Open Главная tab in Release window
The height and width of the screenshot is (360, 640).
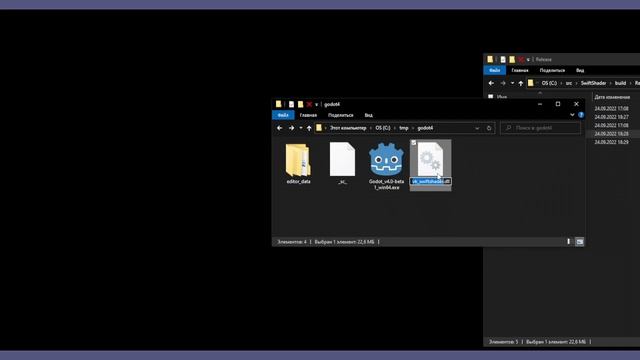pos(520,70)
